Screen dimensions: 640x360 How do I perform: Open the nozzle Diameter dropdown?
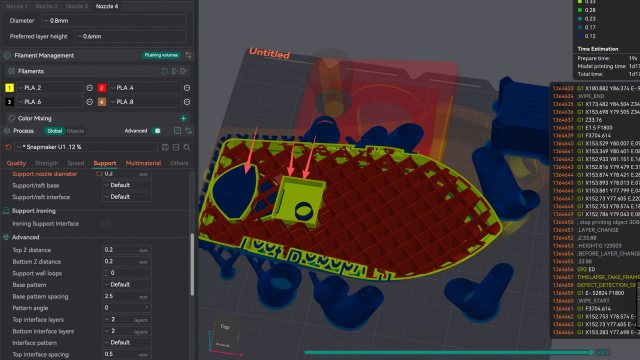pos(114,20)
